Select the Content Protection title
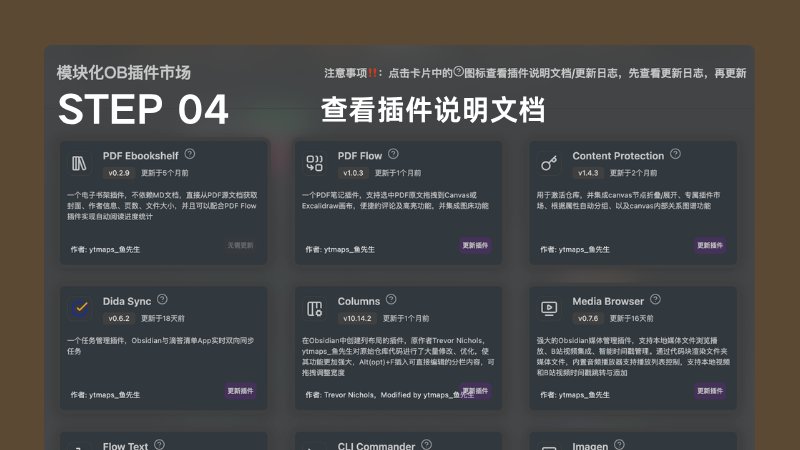Screen dimensions: 800x450 pyautogui.click(x=618, y=156)
